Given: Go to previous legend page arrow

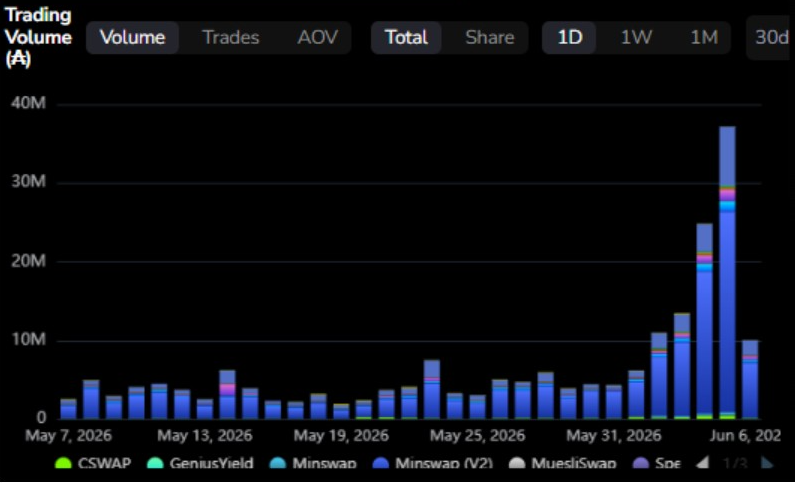Looking at the screenshot, I should [702, 462].
